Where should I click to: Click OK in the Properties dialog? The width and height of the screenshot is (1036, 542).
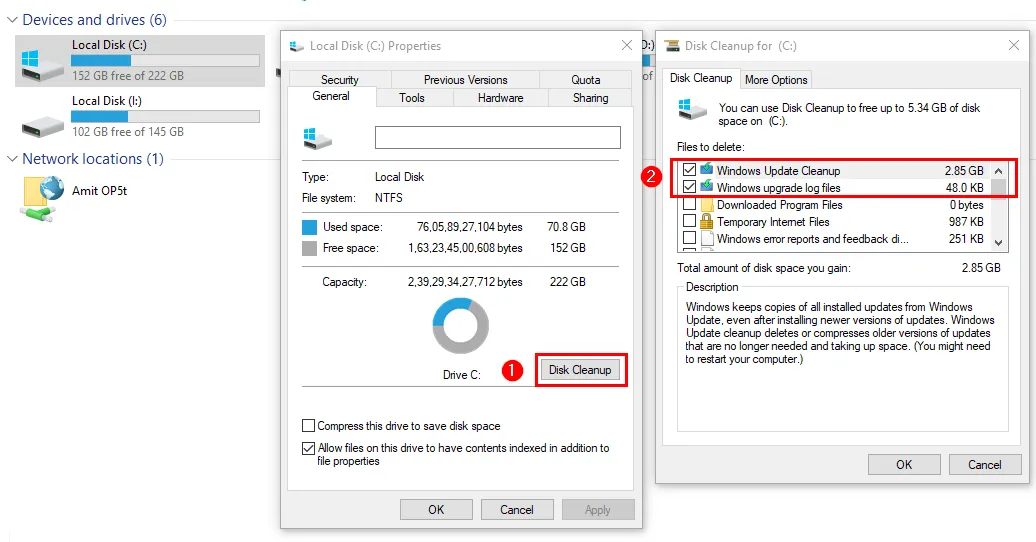point(436,510)
